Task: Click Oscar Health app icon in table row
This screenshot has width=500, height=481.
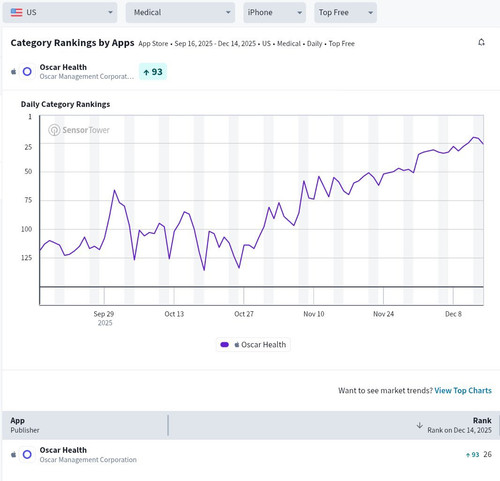Action: pos(27,454)
